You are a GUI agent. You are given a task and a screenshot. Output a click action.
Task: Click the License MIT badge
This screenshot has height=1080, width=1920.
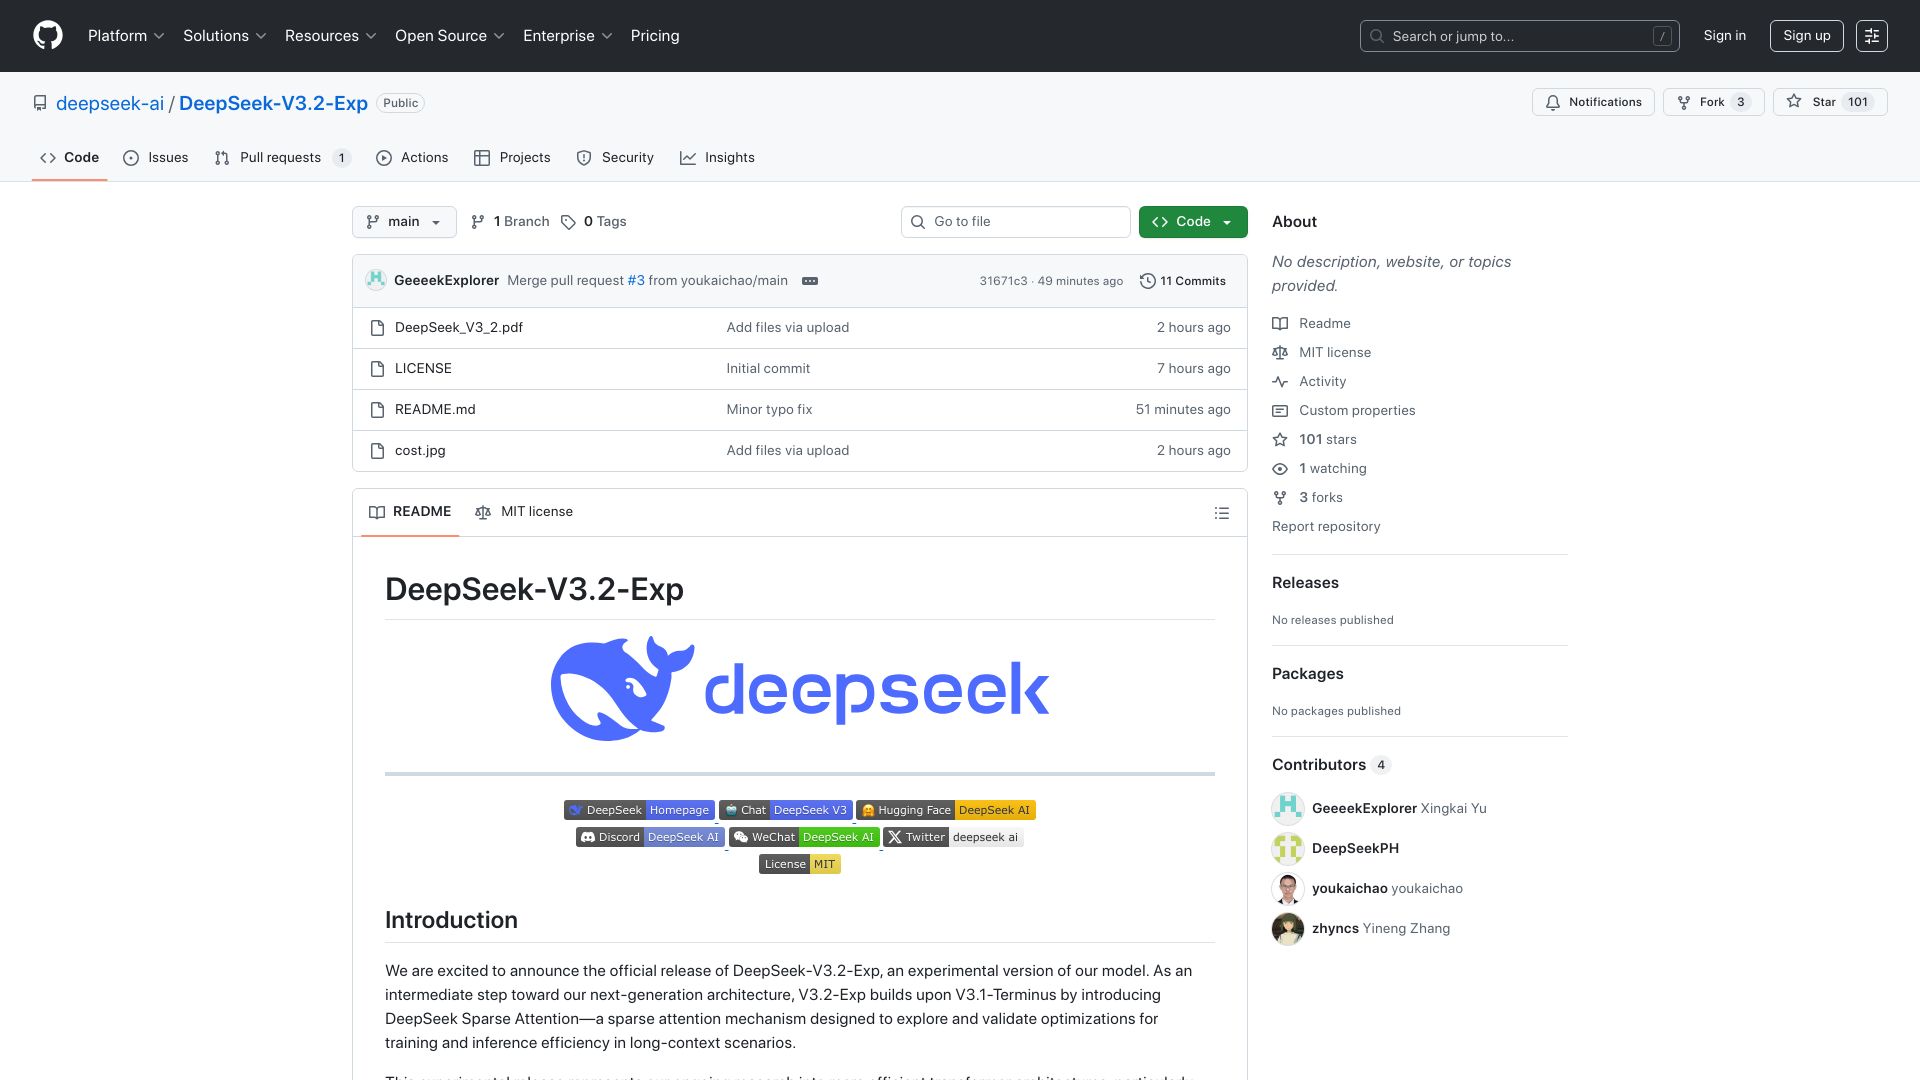pyautogui.click(x=800, y=864)
